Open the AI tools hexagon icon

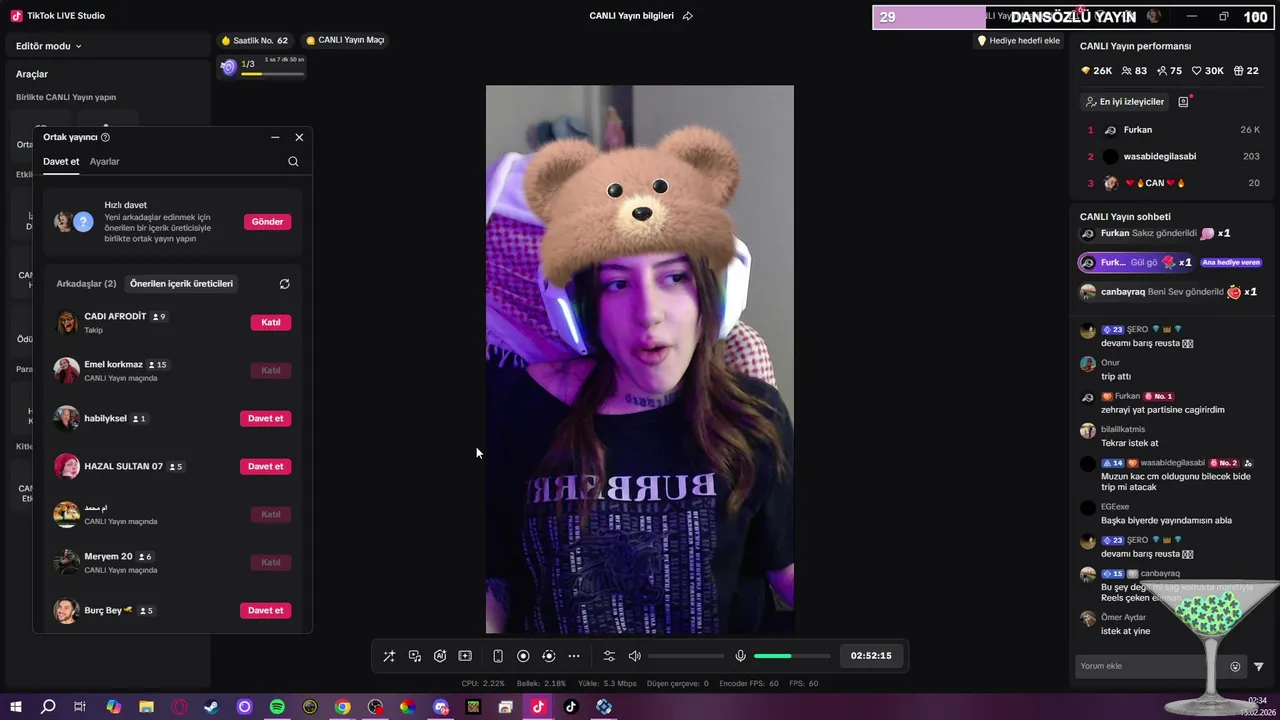point(440,656)
